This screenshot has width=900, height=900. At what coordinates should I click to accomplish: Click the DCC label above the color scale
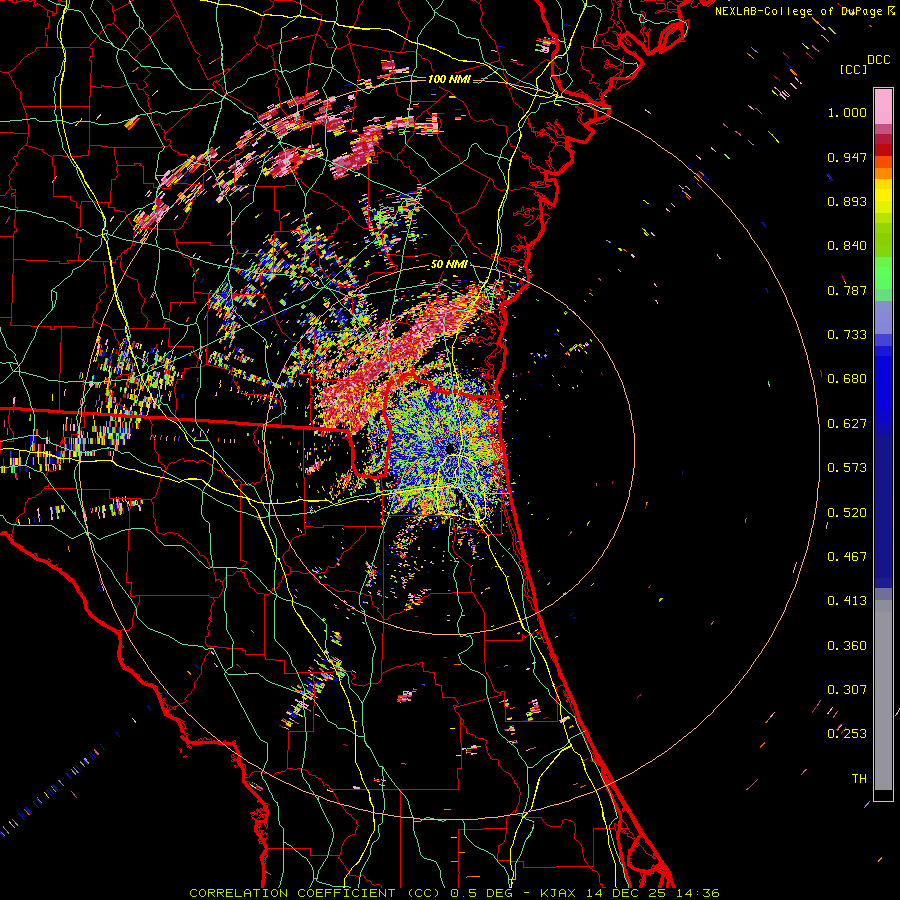(x=878, y=60)
